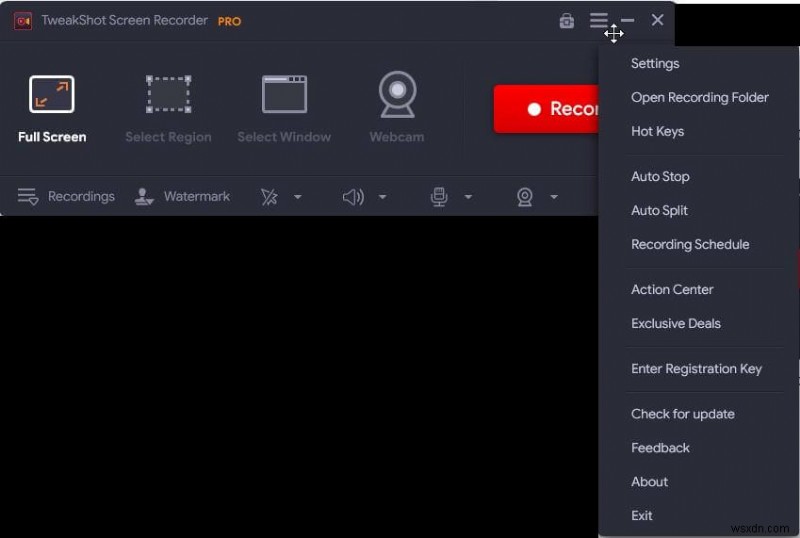Click the Watermark stamp icon

[144, 197]
